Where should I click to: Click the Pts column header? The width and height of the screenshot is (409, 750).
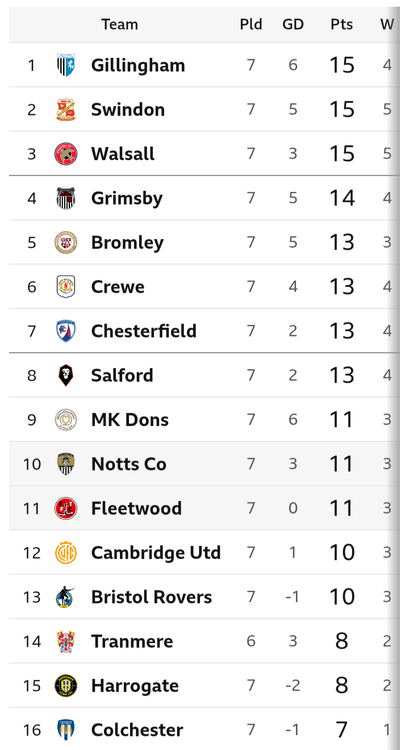(342, 24)
